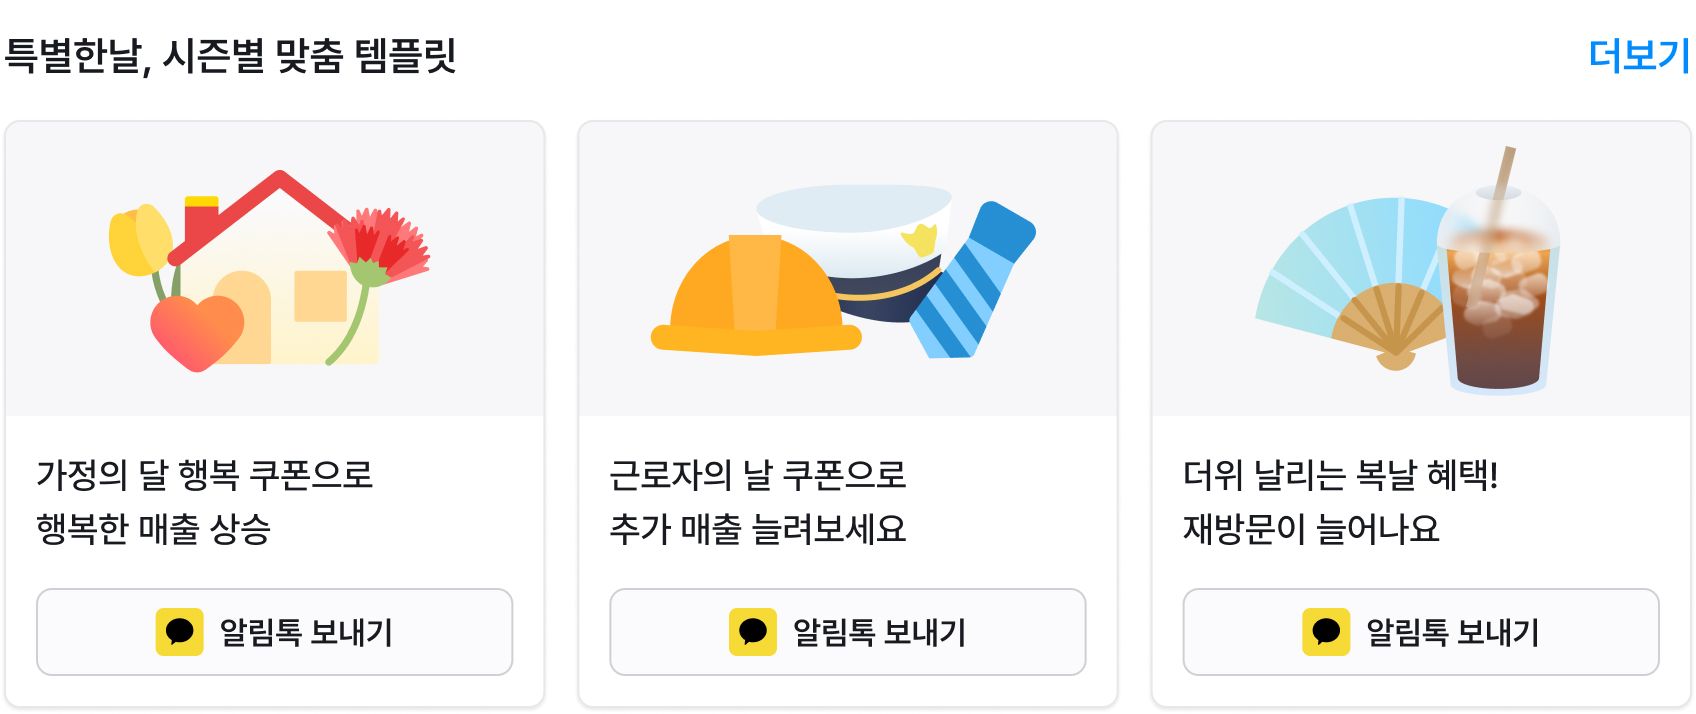Click KakaoTalk icon in third card button
Image resolution: width=1696 pixels, height=714 pixels.
[x=1326, y=632]
